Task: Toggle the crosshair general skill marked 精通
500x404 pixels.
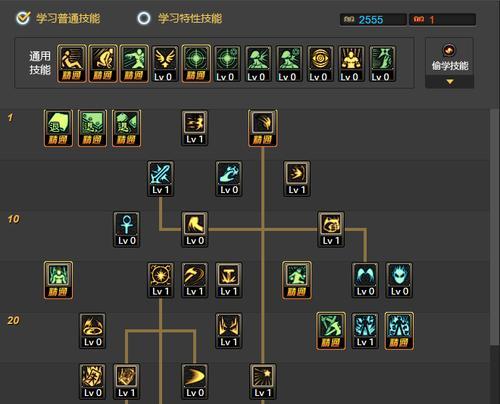Action: 196,64
